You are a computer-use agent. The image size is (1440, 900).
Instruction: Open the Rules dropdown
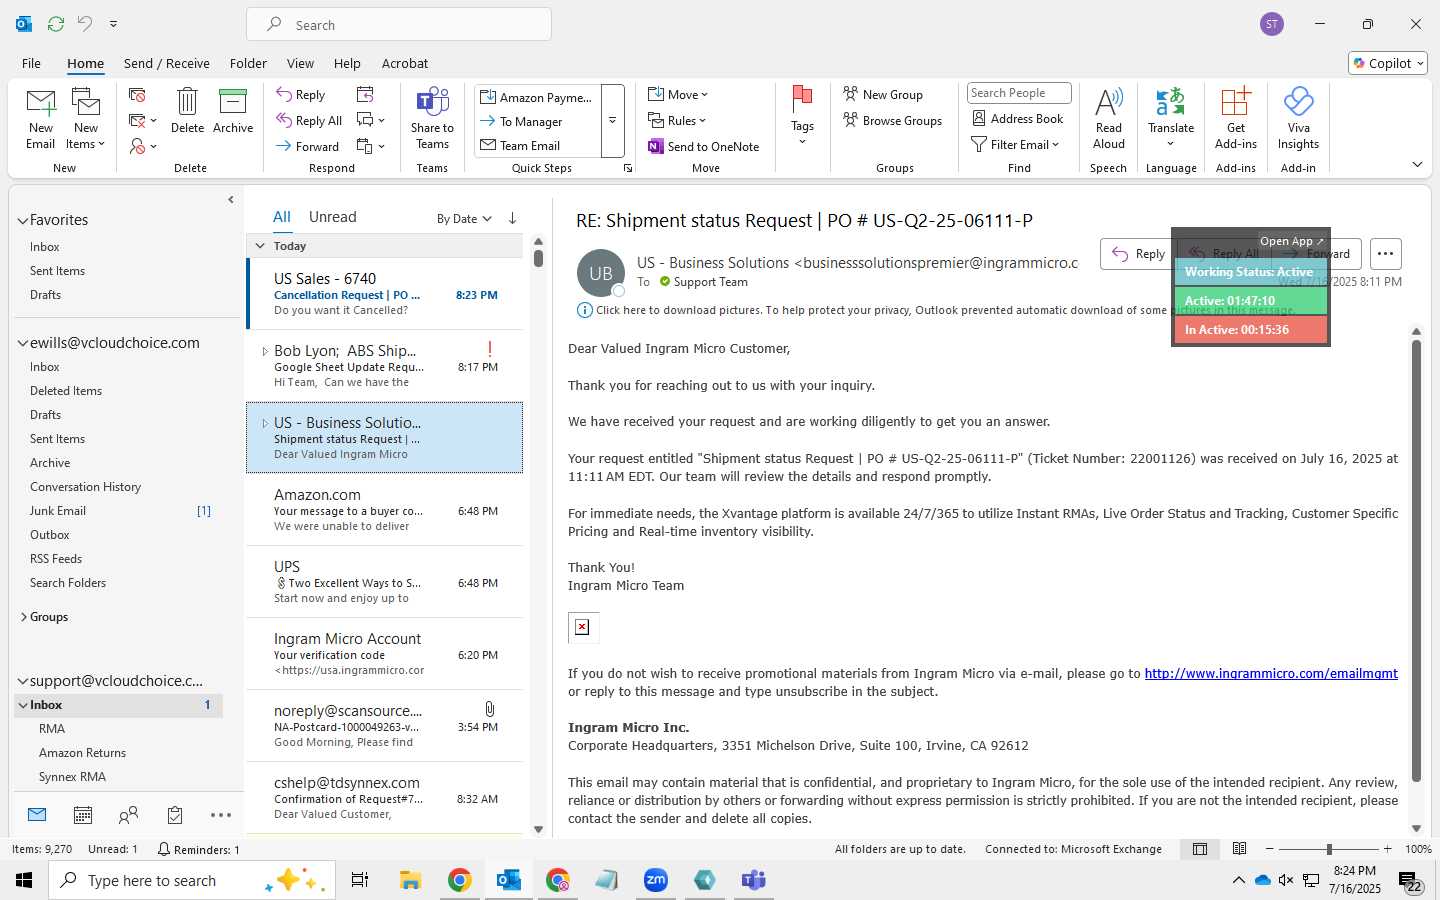[x=677, y=121]
